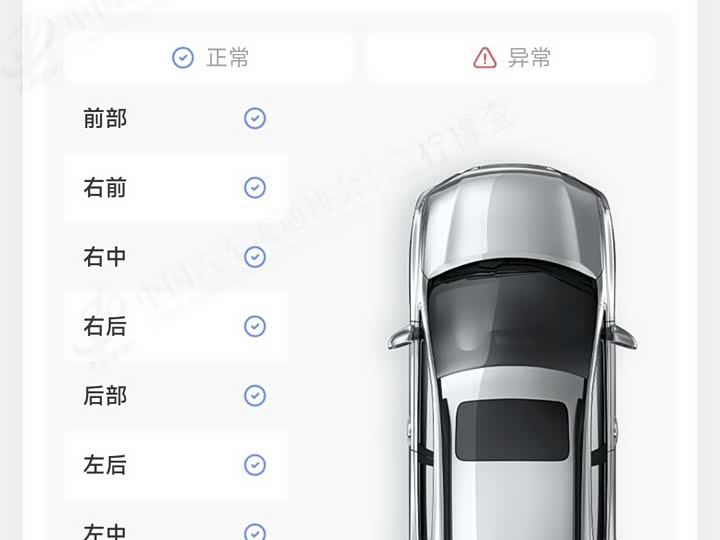Toggle the 右中 check status icon

pos(255,257)
